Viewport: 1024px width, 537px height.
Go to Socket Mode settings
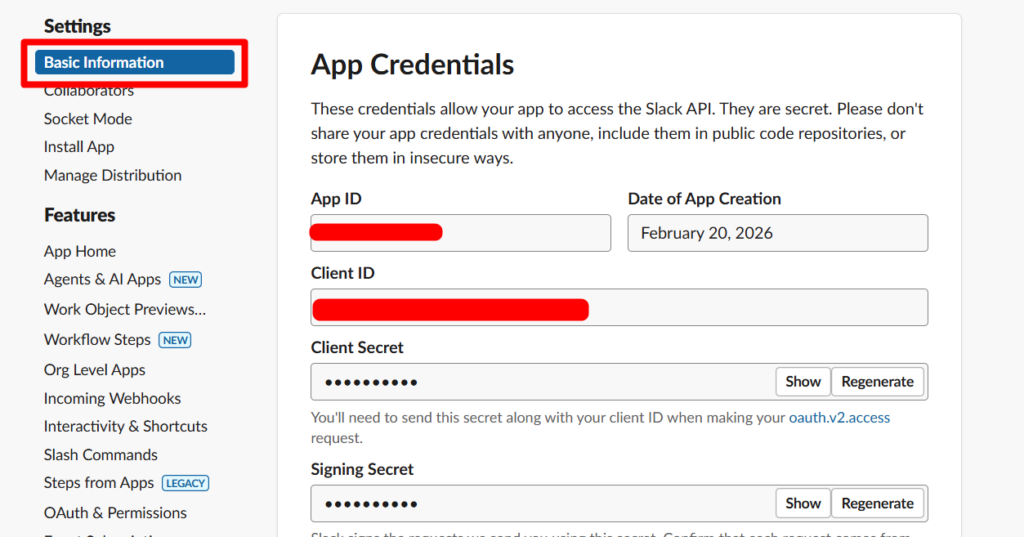(88, 119)
